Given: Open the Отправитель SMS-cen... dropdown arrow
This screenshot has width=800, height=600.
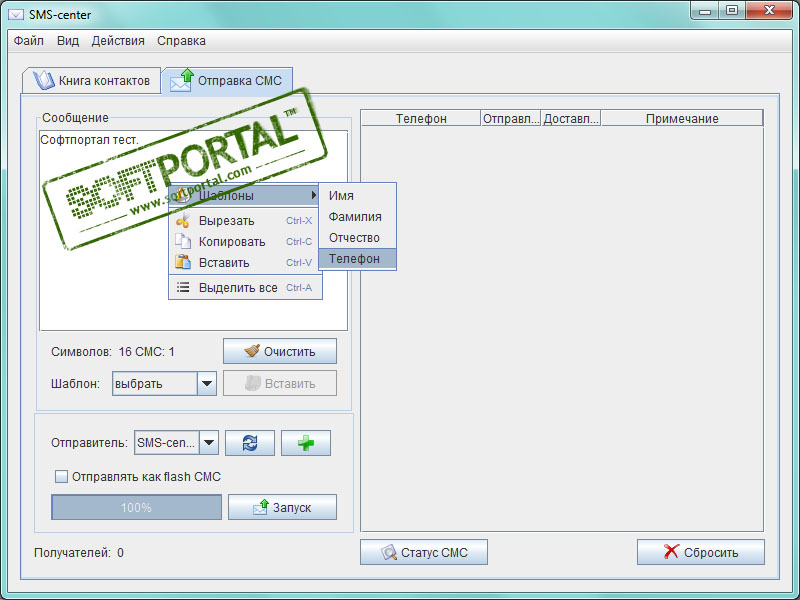Looking at the screenshot, I should tap(209, 443).
